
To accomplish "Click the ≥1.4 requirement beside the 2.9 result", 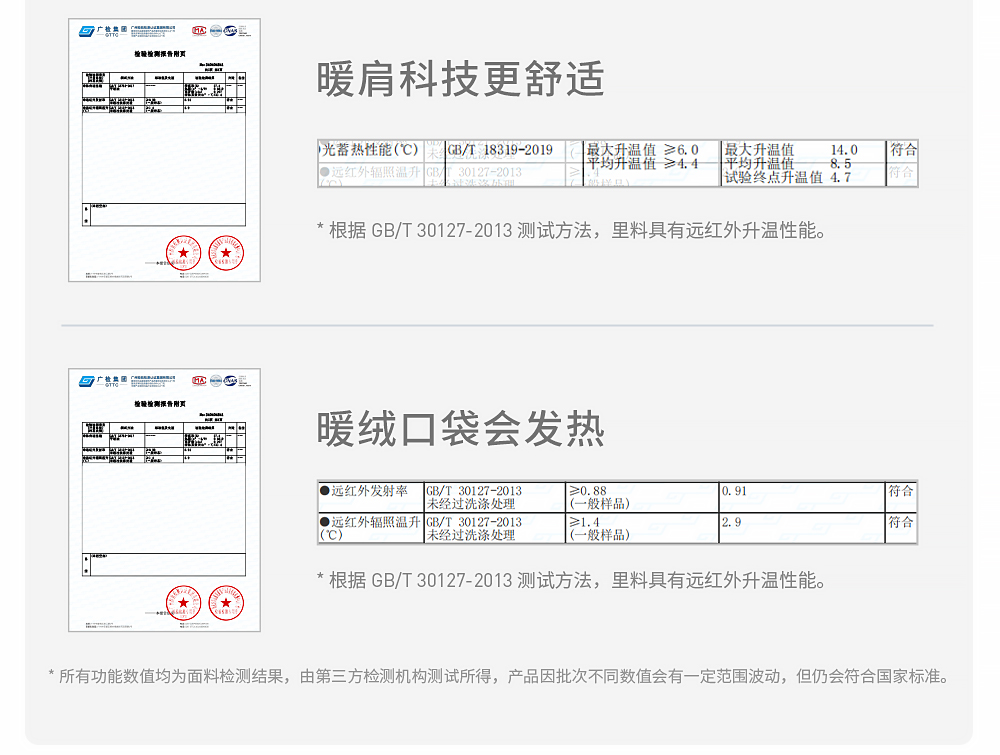I will click(584, 522).
